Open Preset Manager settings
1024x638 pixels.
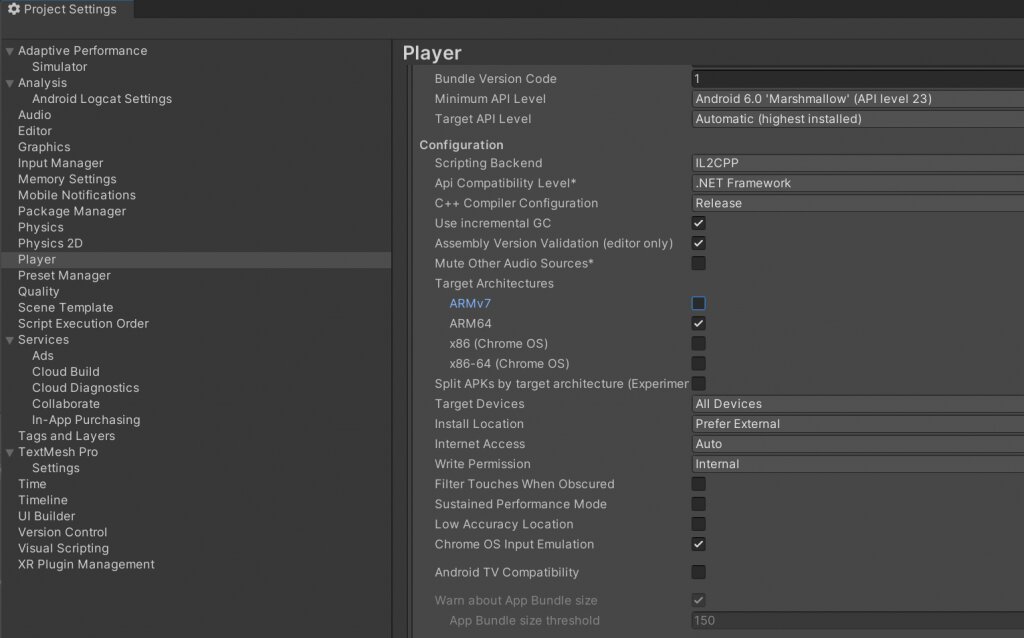[64, 276]
